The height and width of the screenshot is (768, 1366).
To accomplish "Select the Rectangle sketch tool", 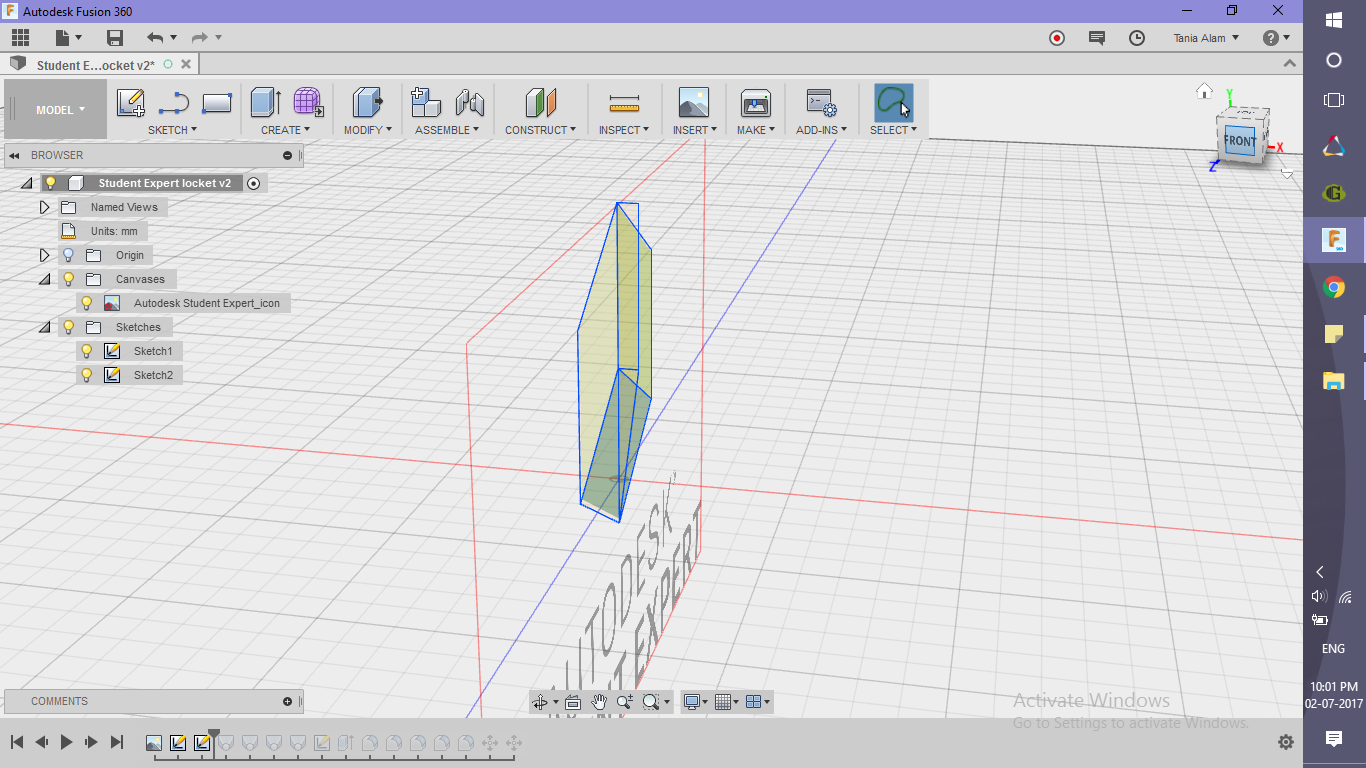I will point(217,102).
